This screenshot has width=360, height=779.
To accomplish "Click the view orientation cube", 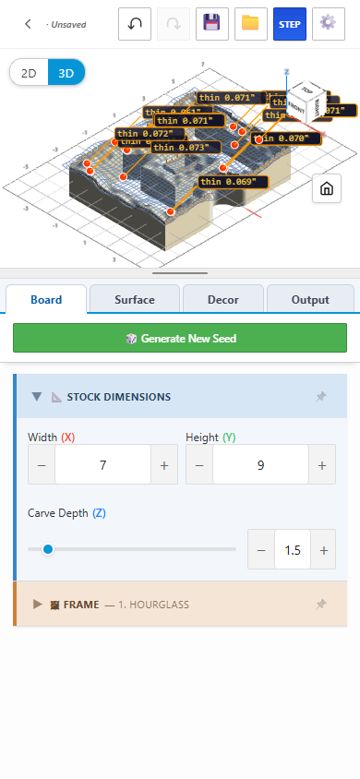I will pyautogui.click(x=306, y=103).
